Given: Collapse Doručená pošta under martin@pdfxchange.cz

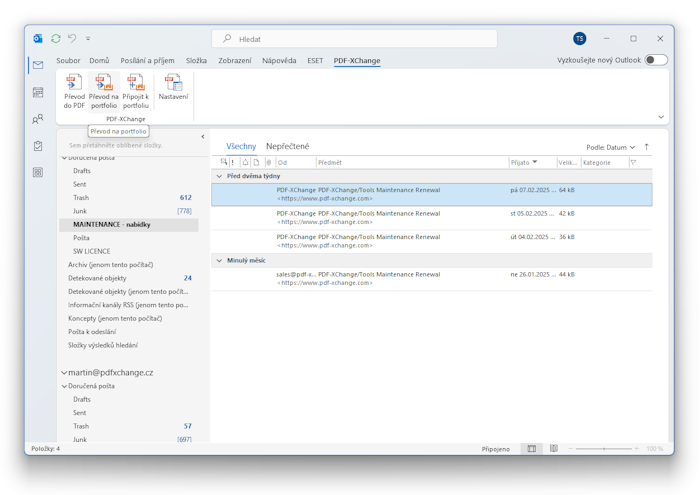Looking at the screenshot, I should (x=64, y=386).
